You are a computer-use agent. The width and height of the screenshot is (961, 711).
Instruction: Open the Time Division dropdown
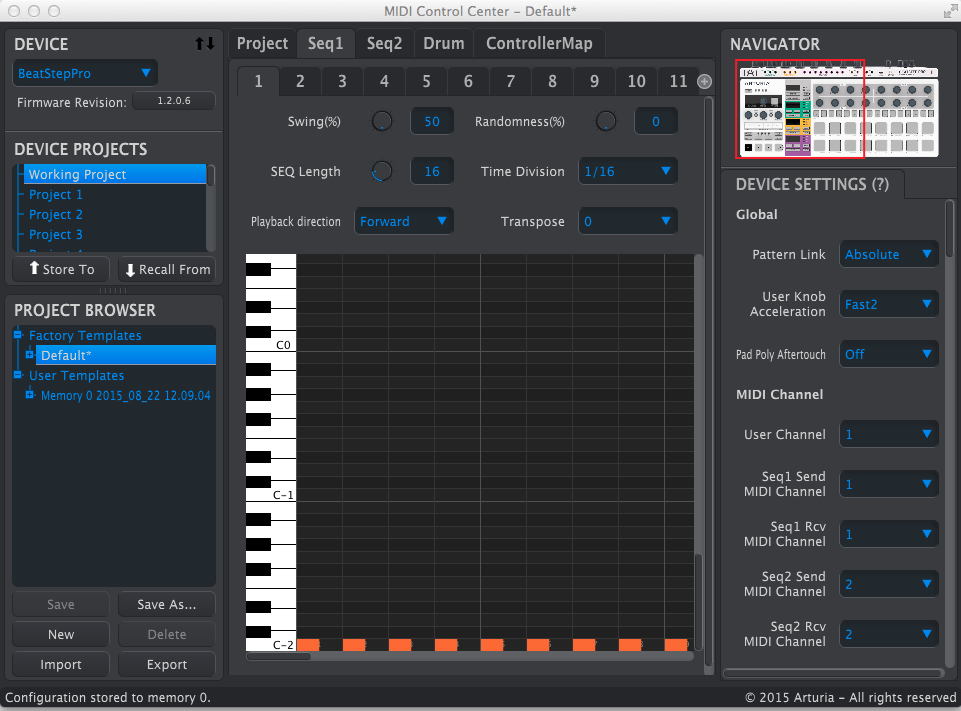(x=627, y=171)
